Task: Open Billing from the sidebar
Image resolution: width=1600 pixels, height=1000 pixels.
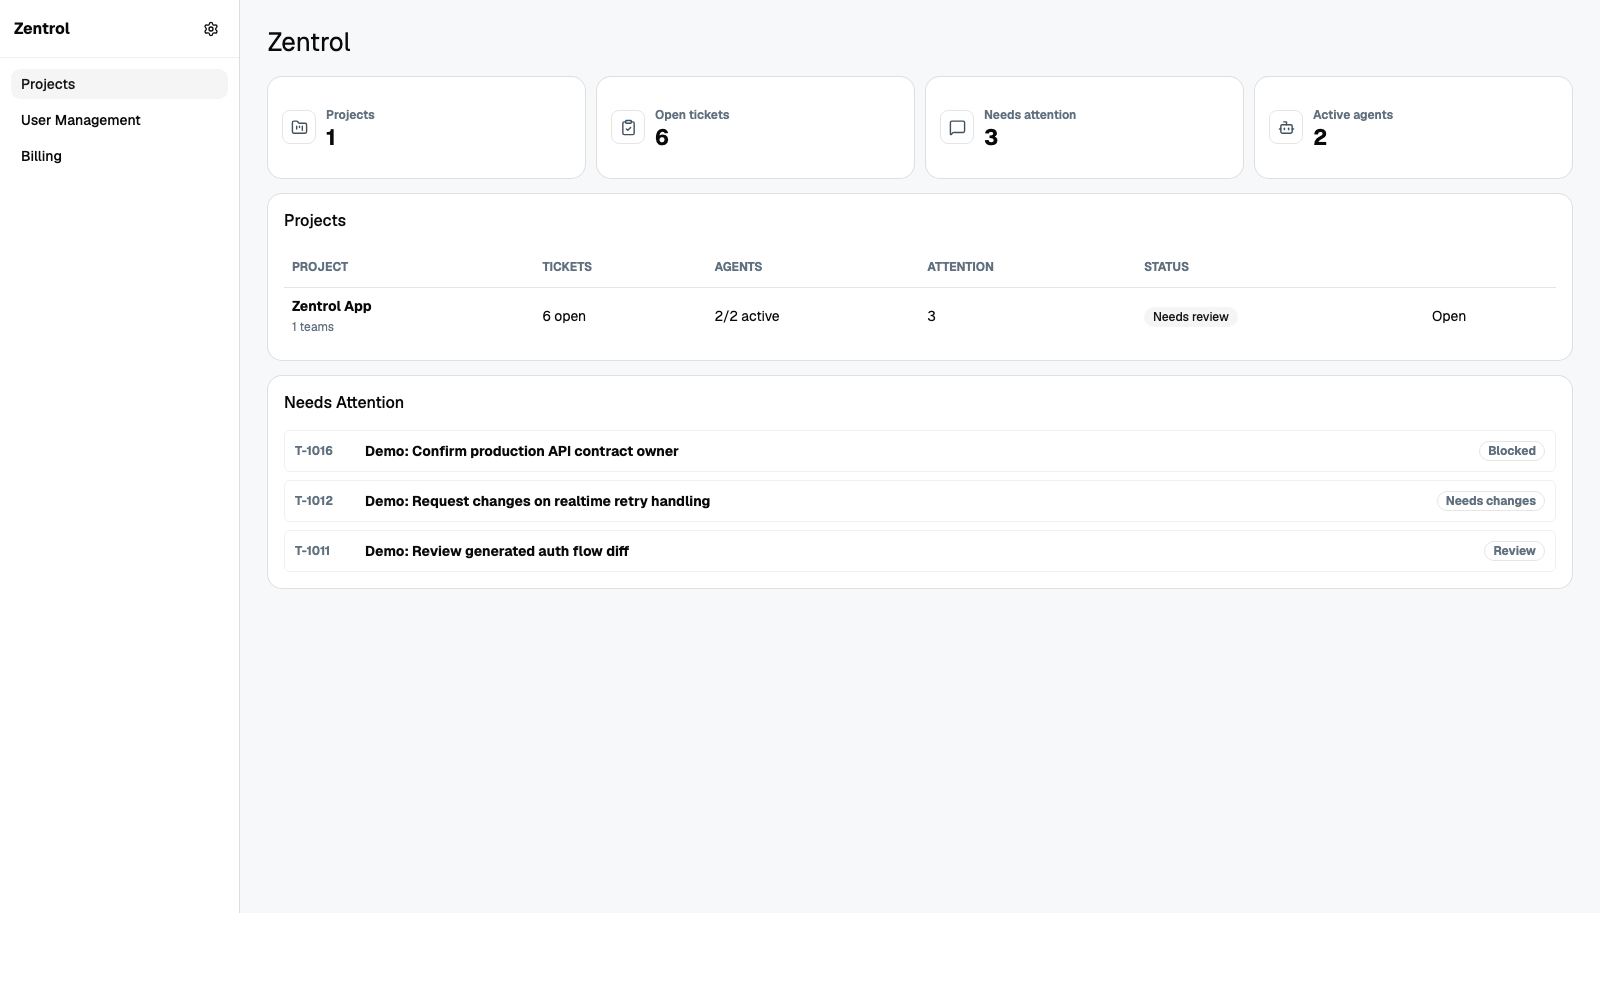Action: [119, 156]
